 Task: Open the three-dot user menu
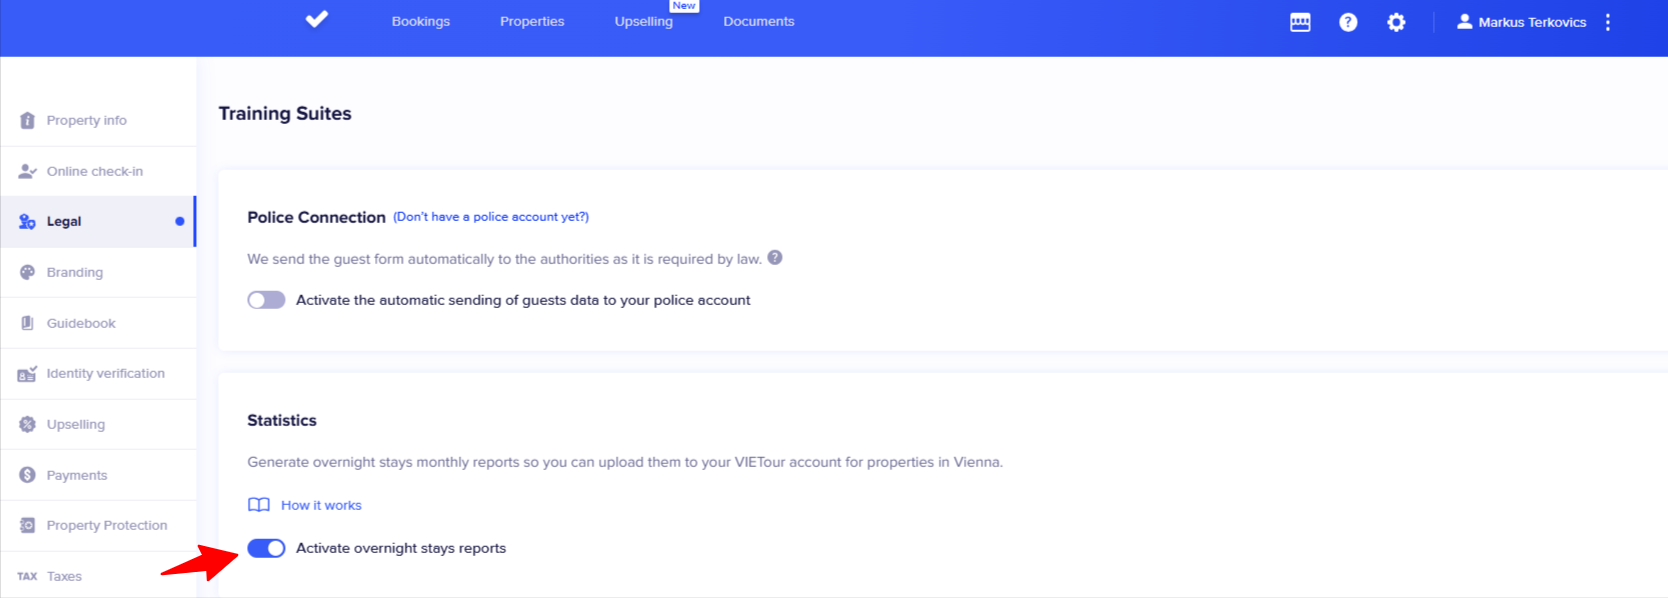pyautogui.click(x=1608, y=22)
